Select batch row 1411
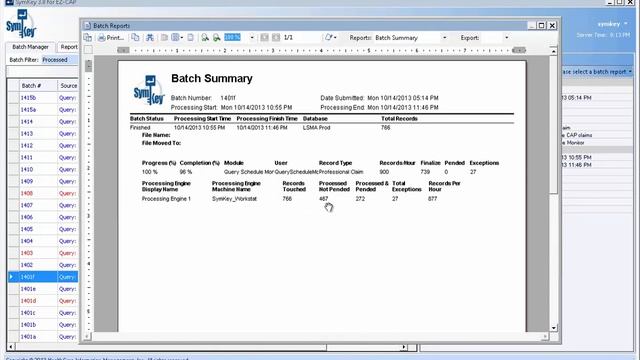 pyautogui.click(x=43, y=158)
